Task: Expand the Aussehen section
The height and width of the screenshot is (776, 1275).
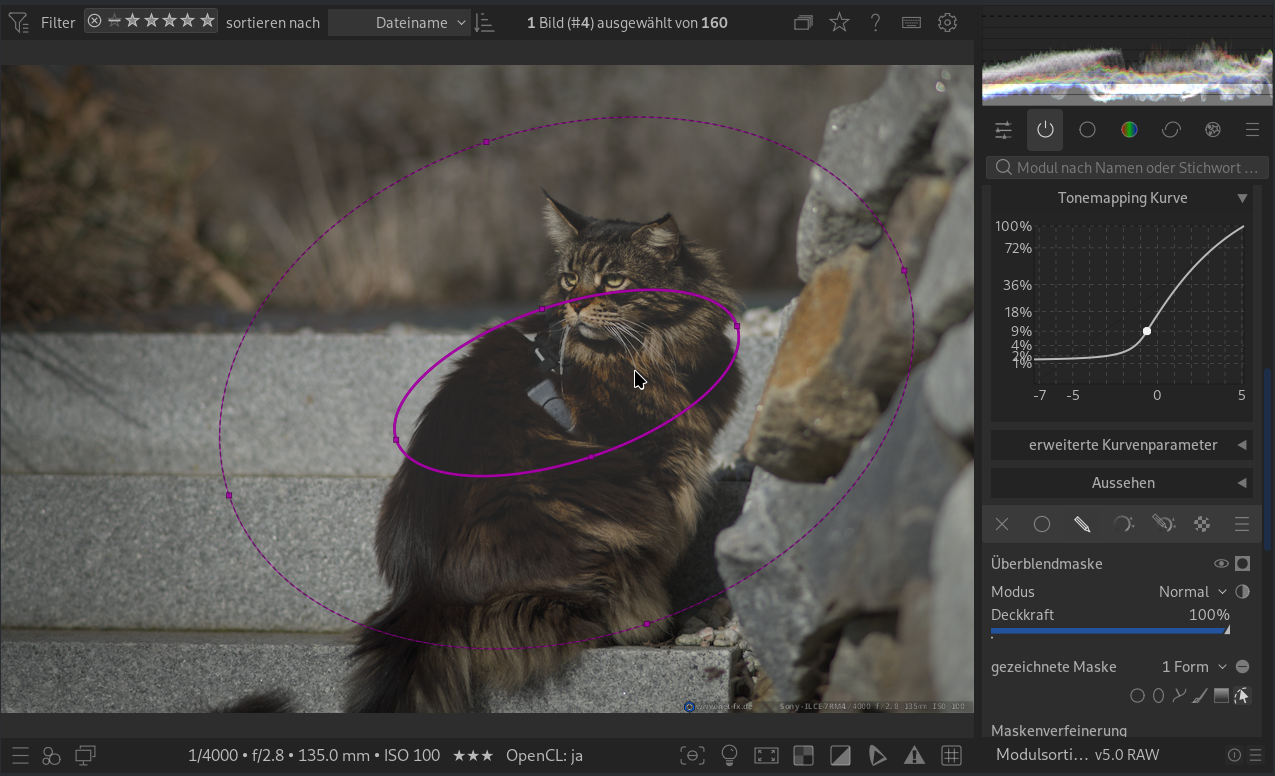Action: click(1122, 483)
